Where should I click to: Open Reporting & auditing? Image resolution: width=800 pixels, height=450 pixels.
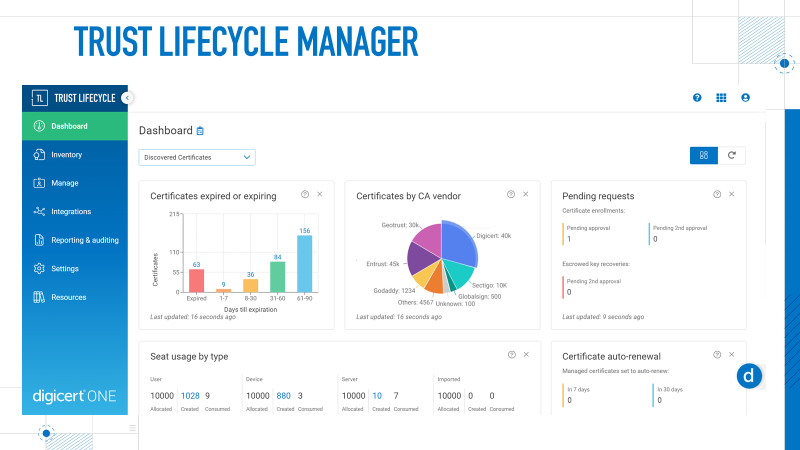pos(75,240)
